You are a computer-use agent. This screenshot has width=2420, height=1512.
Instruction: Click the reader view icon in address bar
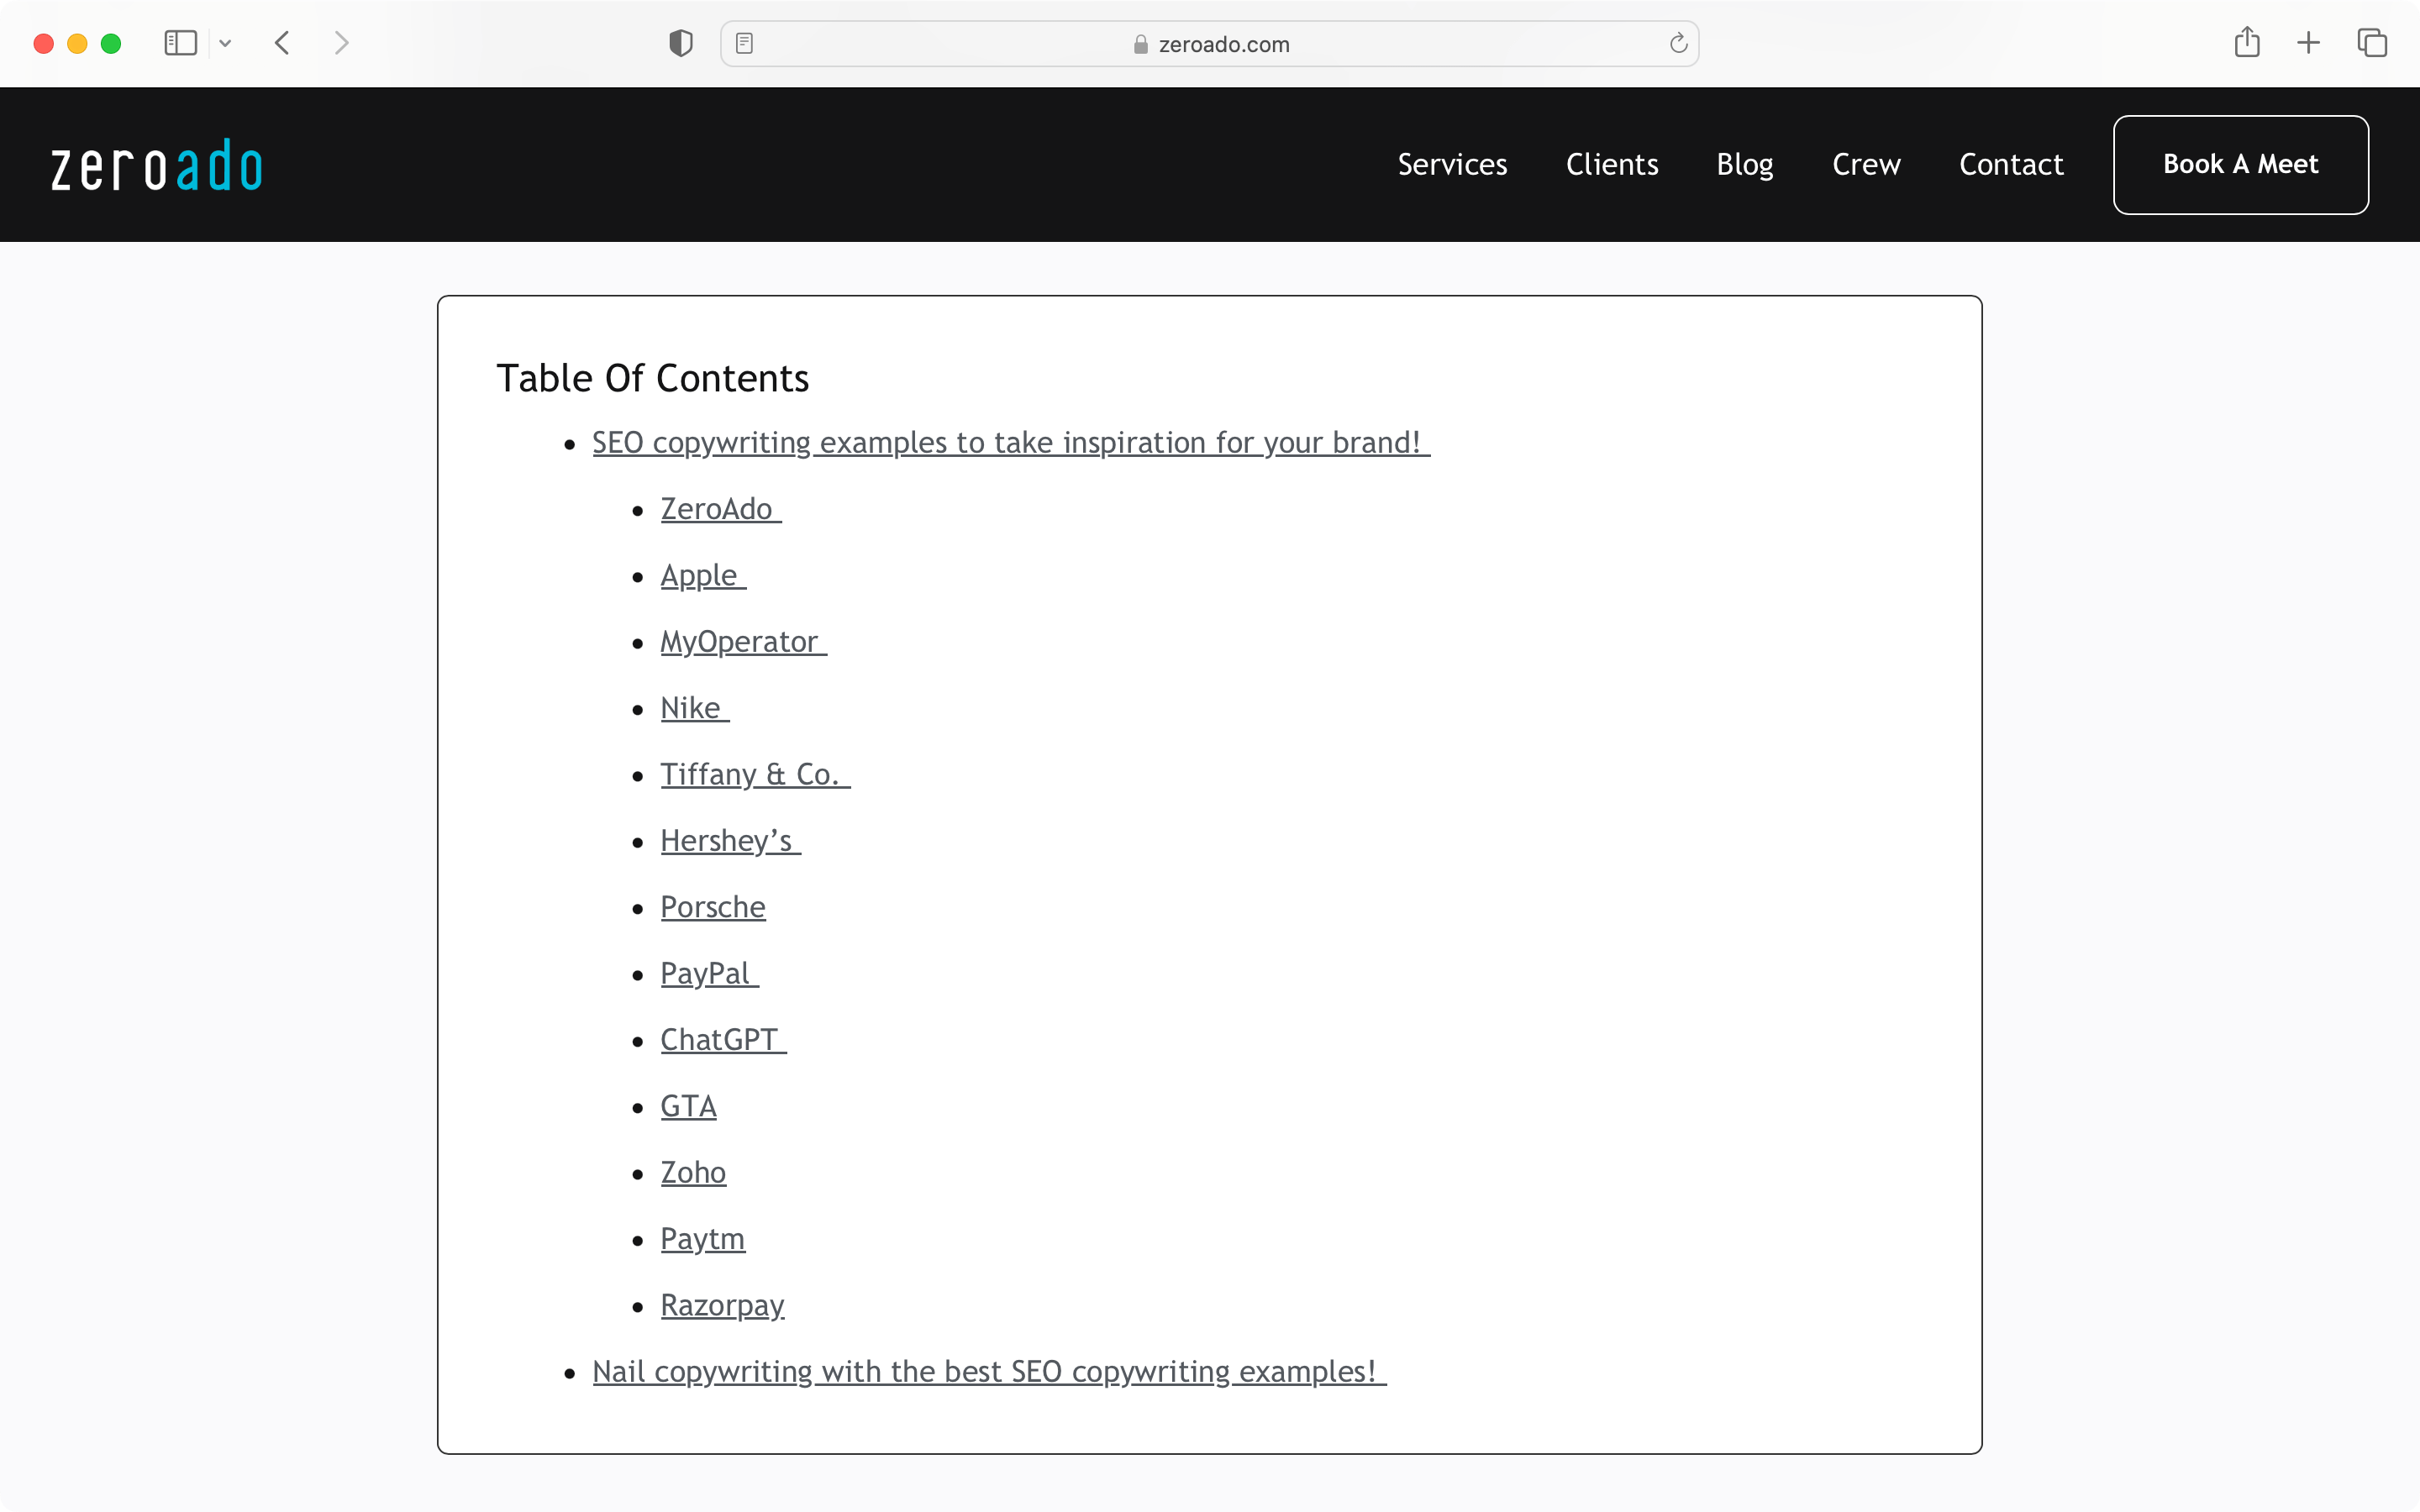tap(745, 42)
